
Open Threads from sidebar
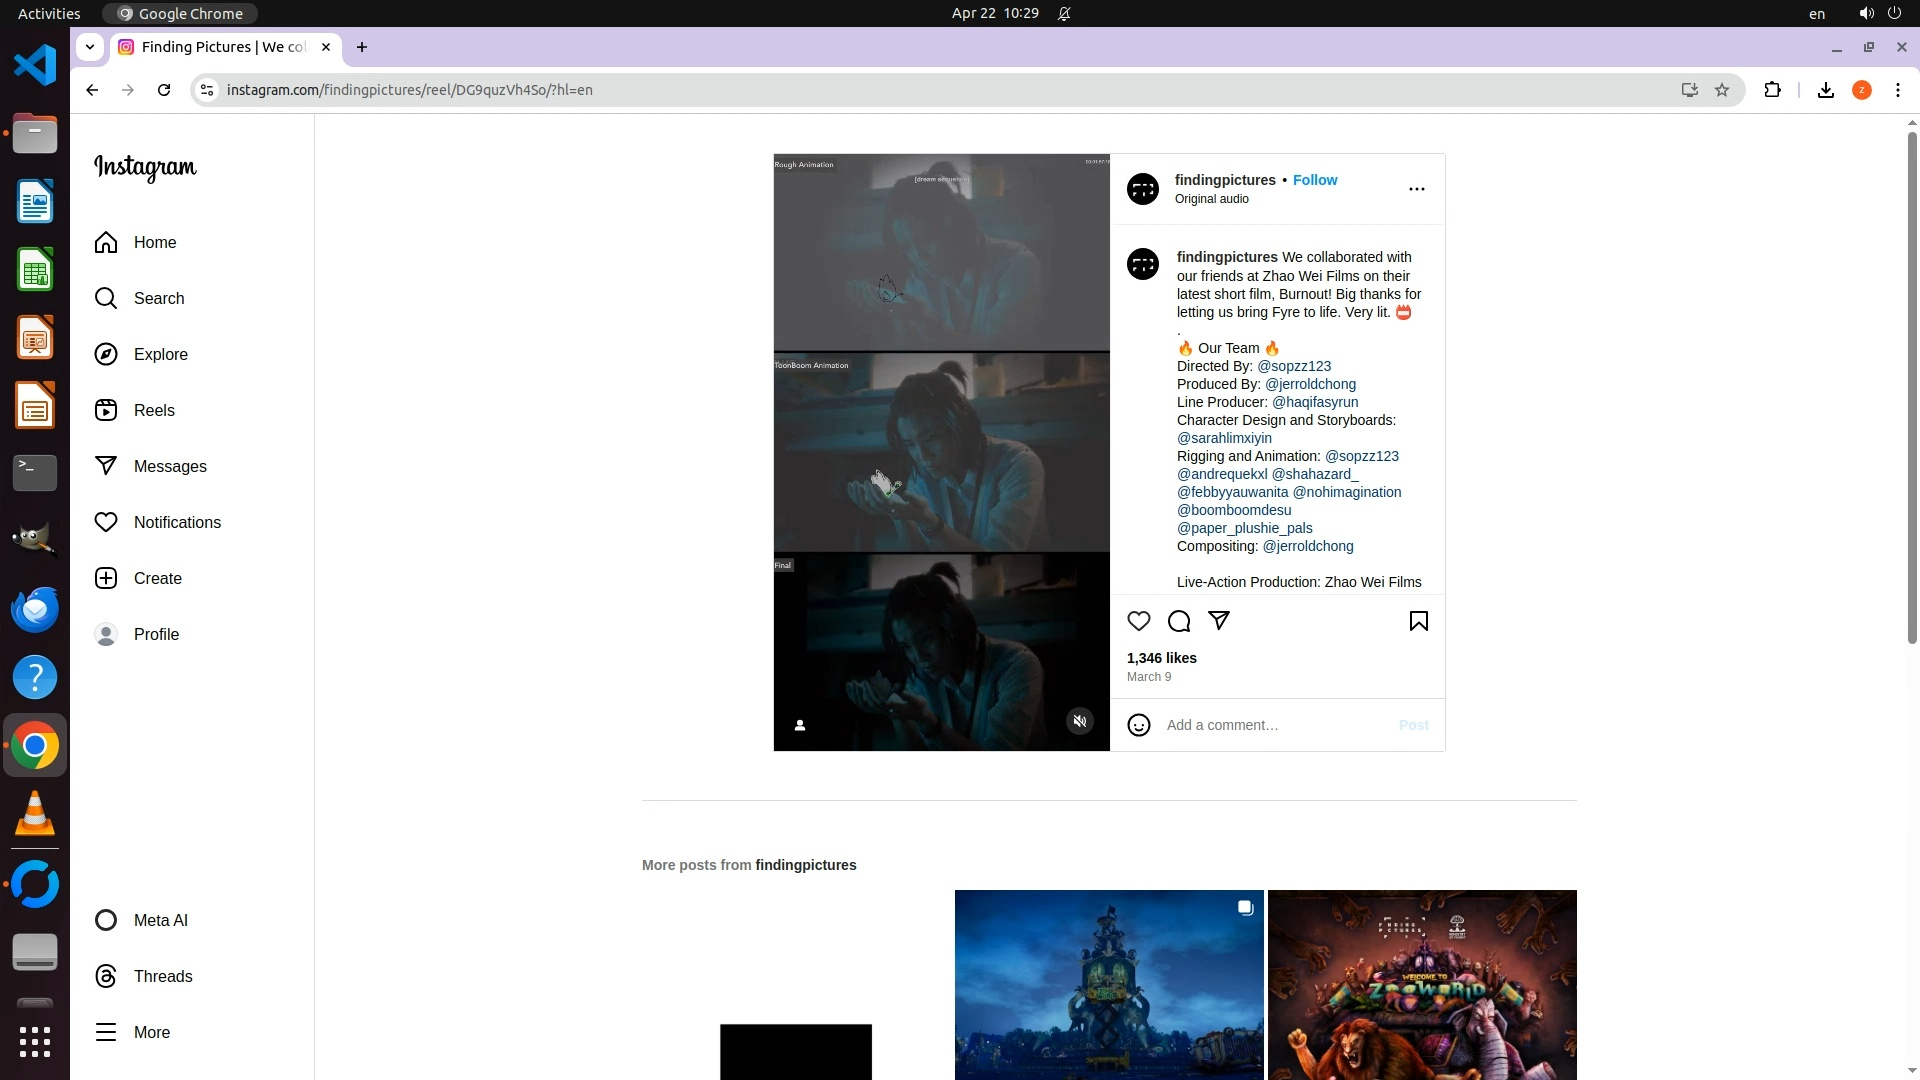162,976
